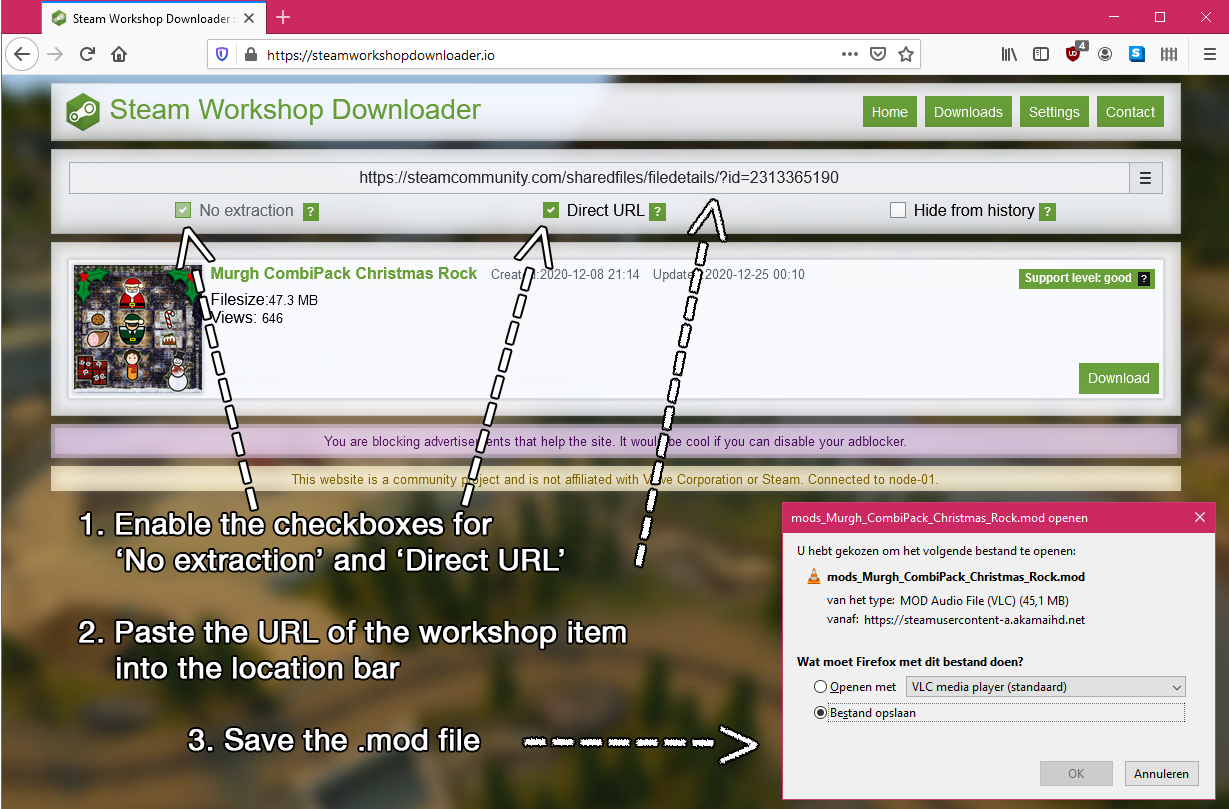This screenshot has width=1229, height=809.
Task: Open Firefox Library icon in toolbar
Action: click(1009, 55)
